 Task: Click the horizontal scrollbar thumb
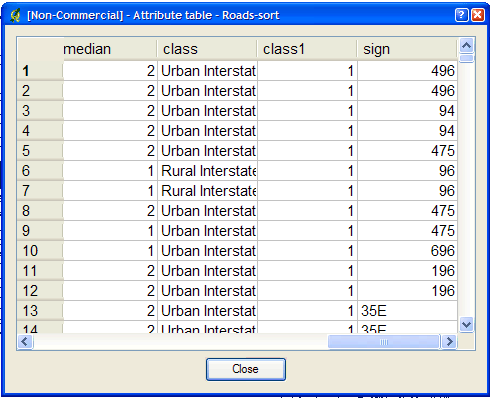384,342
